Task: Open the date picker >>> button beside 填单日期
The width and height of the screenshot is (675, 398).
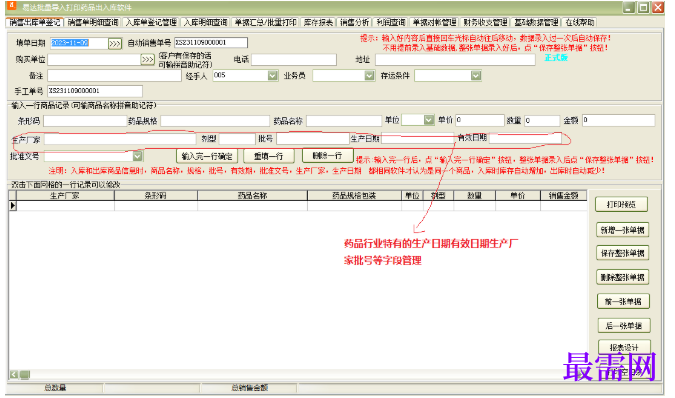Action: [x=115, y=43]
